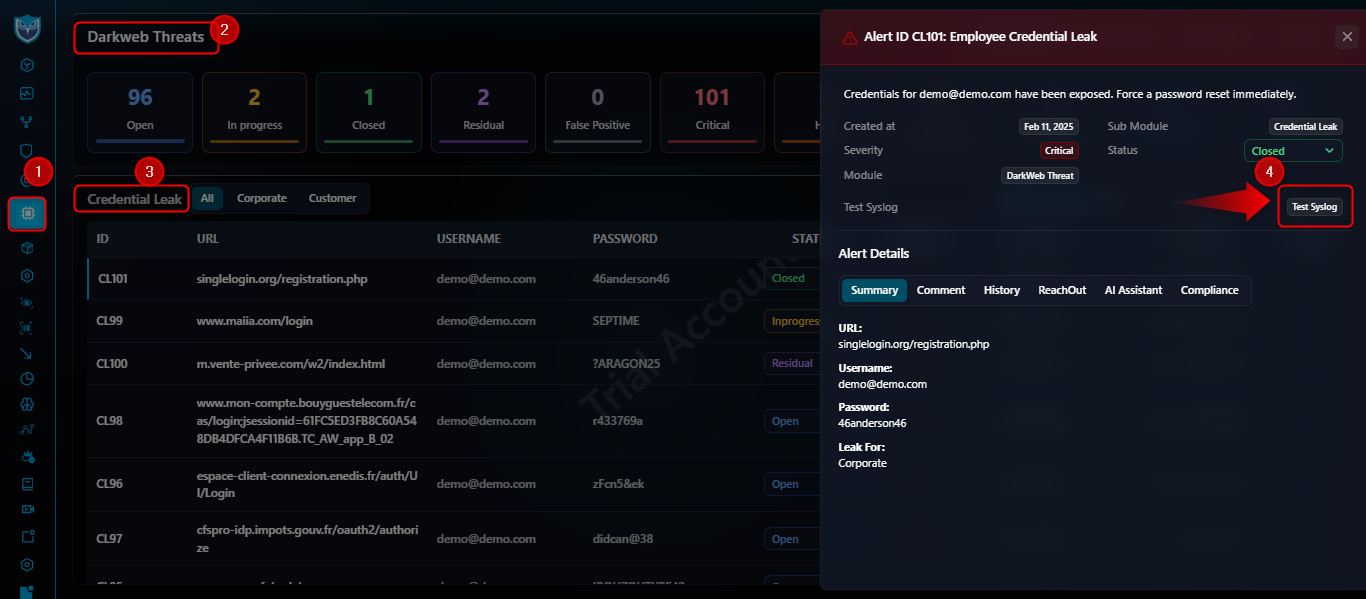The width and height of the screenshot is (1366, 599).
Task: Open the Status dropdown in the alert panel
Action: (x=1293, y=151)
